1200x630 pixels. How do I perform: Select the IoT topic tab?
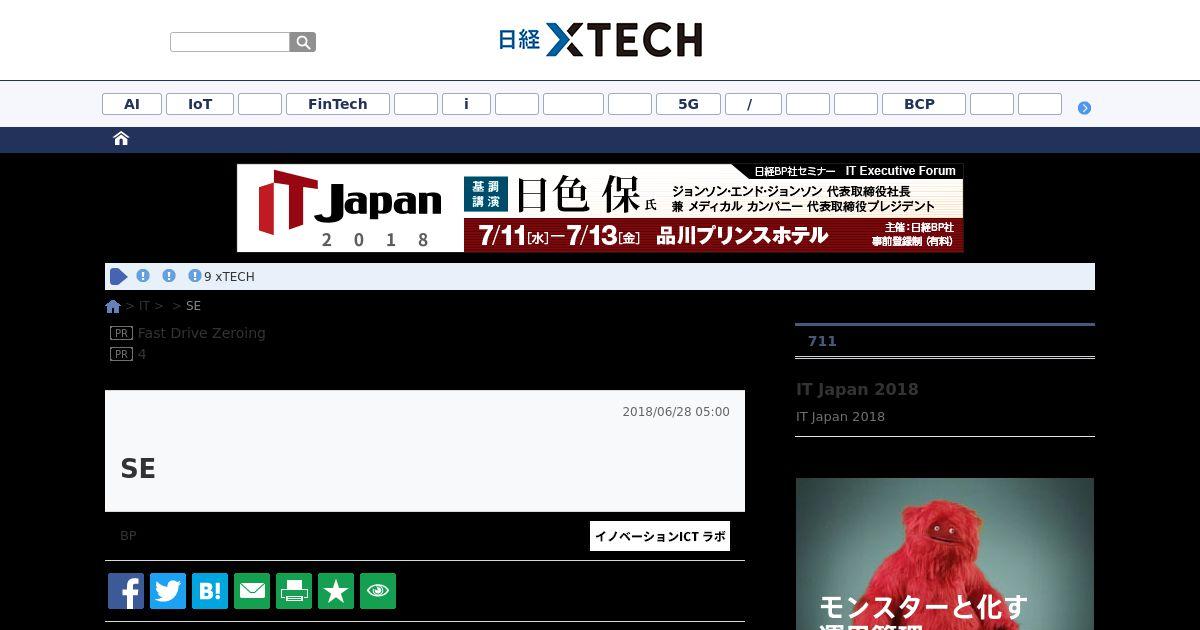[200, 104]
